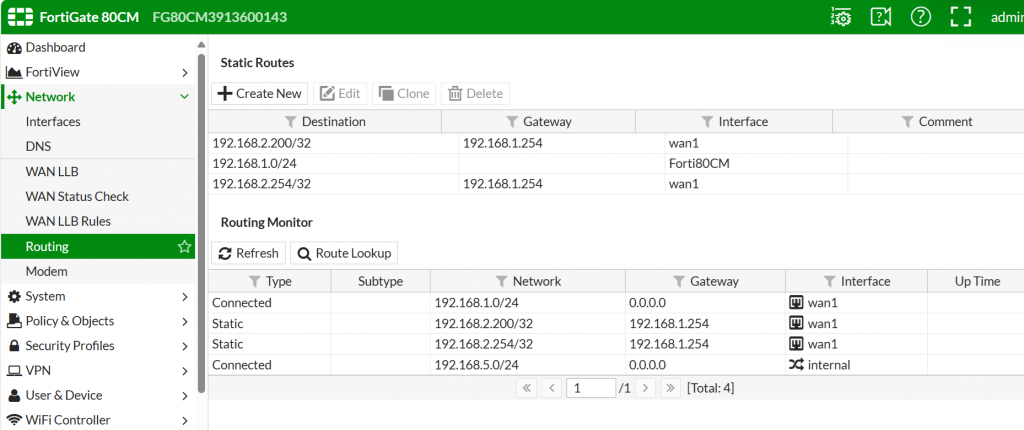Filter the static routes Interface column

pos(707,122)
